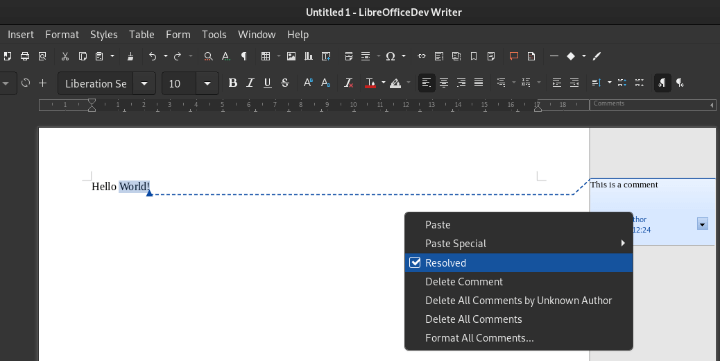720x361 pixels.
Task: Open the Insert menu
Action: coord(21,34)
